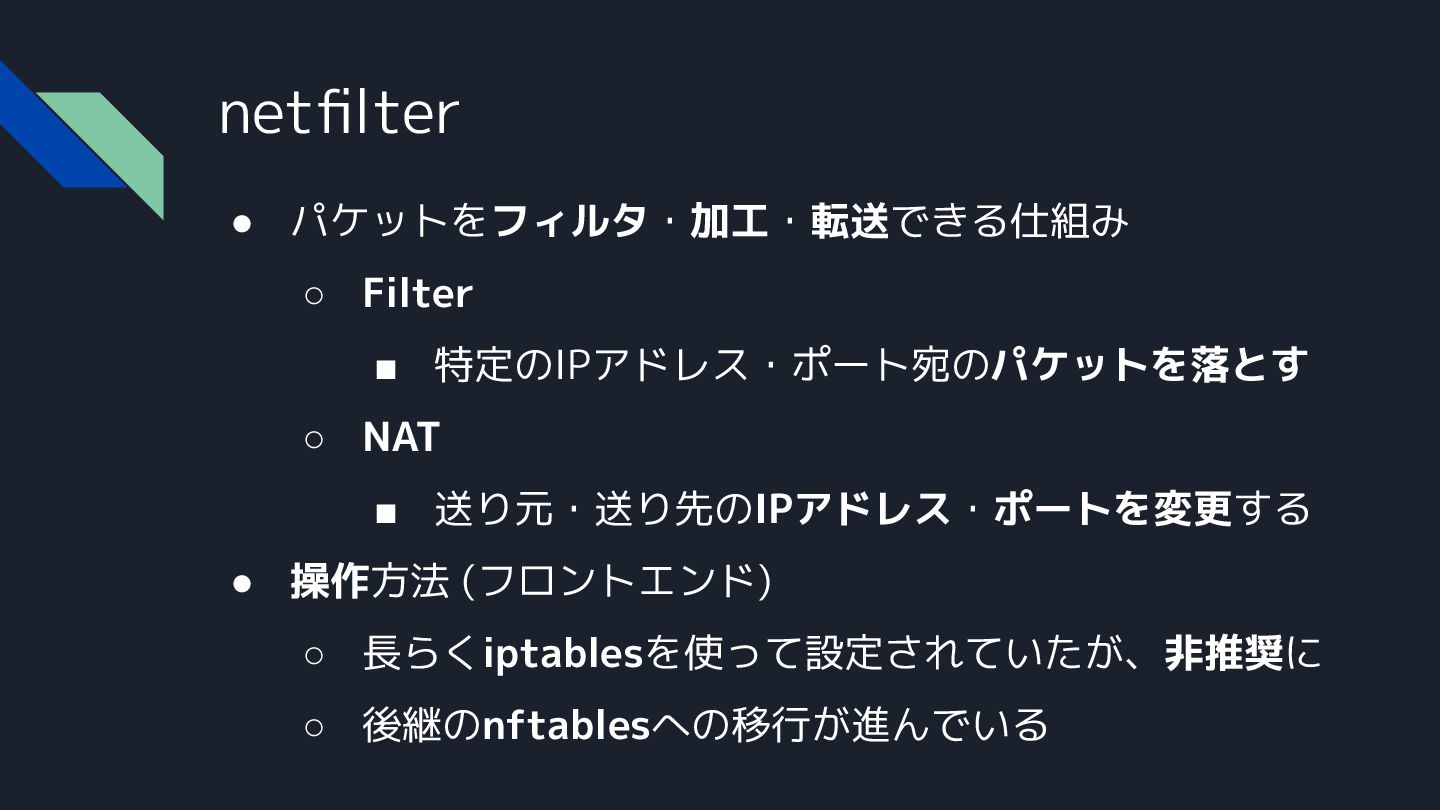Click the パケットを落とす bold phrase

(x=1150, y=365)
